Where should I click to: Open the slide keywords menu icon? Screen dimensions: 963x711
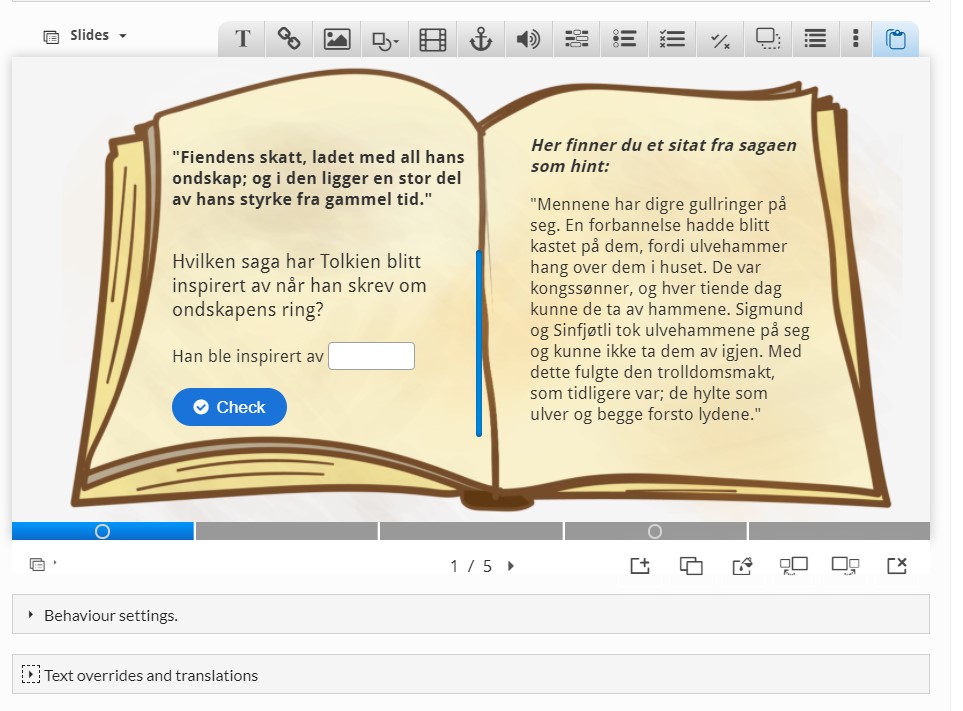[x=39, y=564]
